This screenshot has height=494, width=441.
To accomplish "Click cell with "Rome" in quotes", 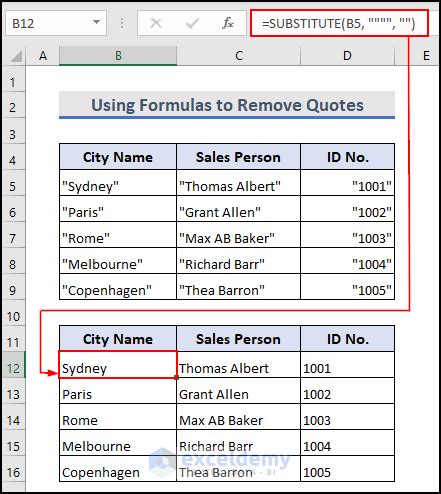I will (118, 235).
